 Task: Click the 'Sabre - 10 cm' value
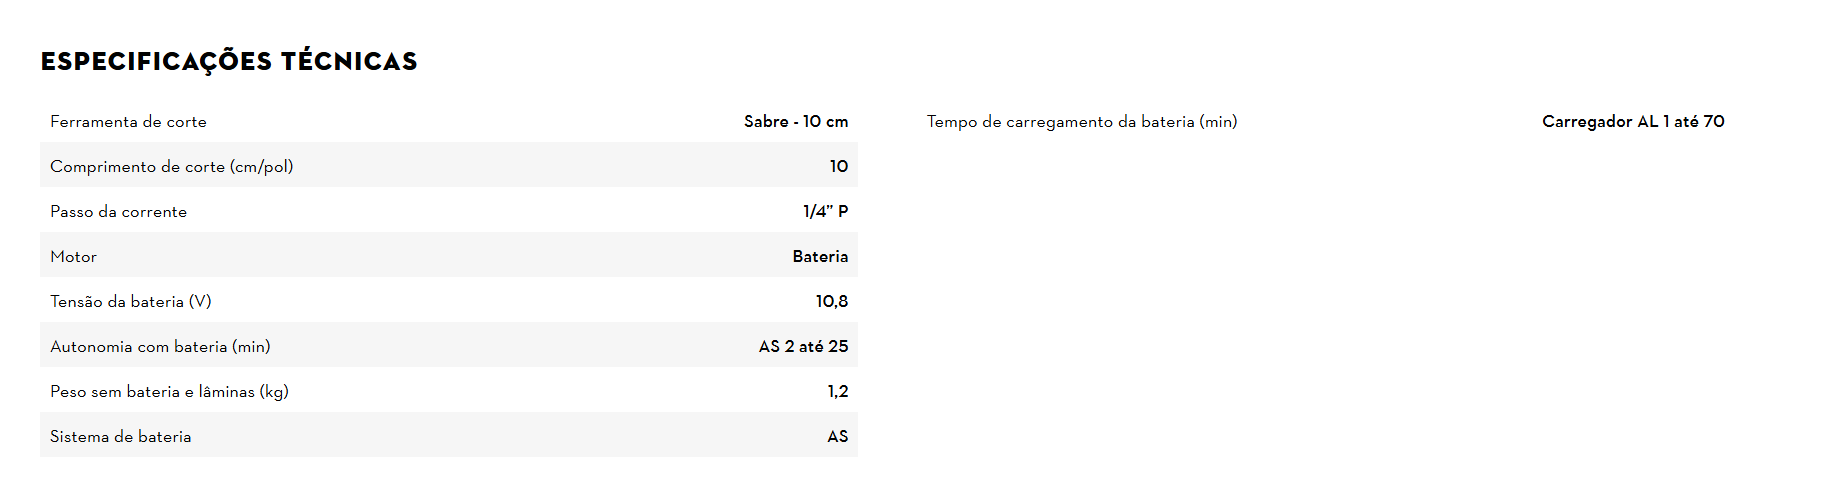tap(795, 122)
